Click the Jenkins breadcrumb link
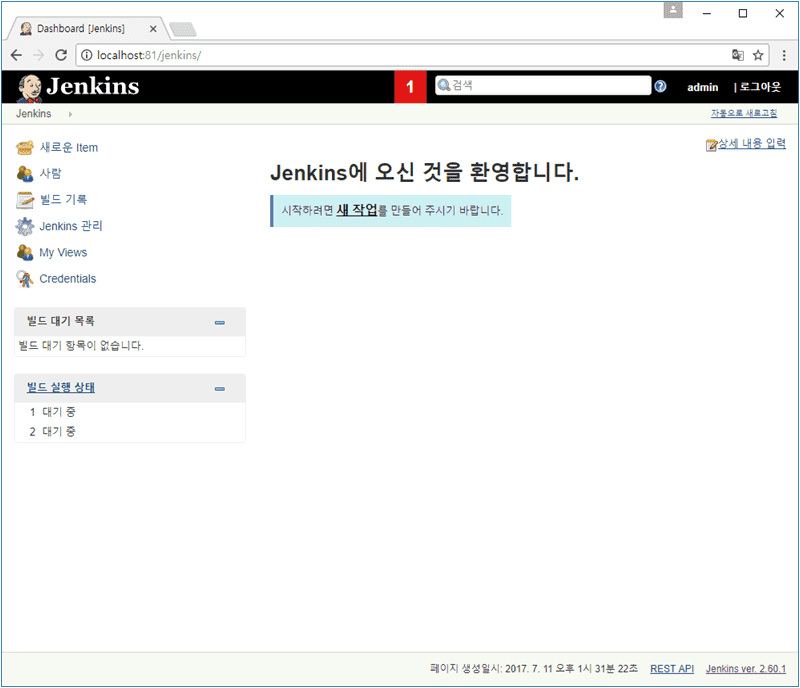800x688 pixels. (34, 114)
